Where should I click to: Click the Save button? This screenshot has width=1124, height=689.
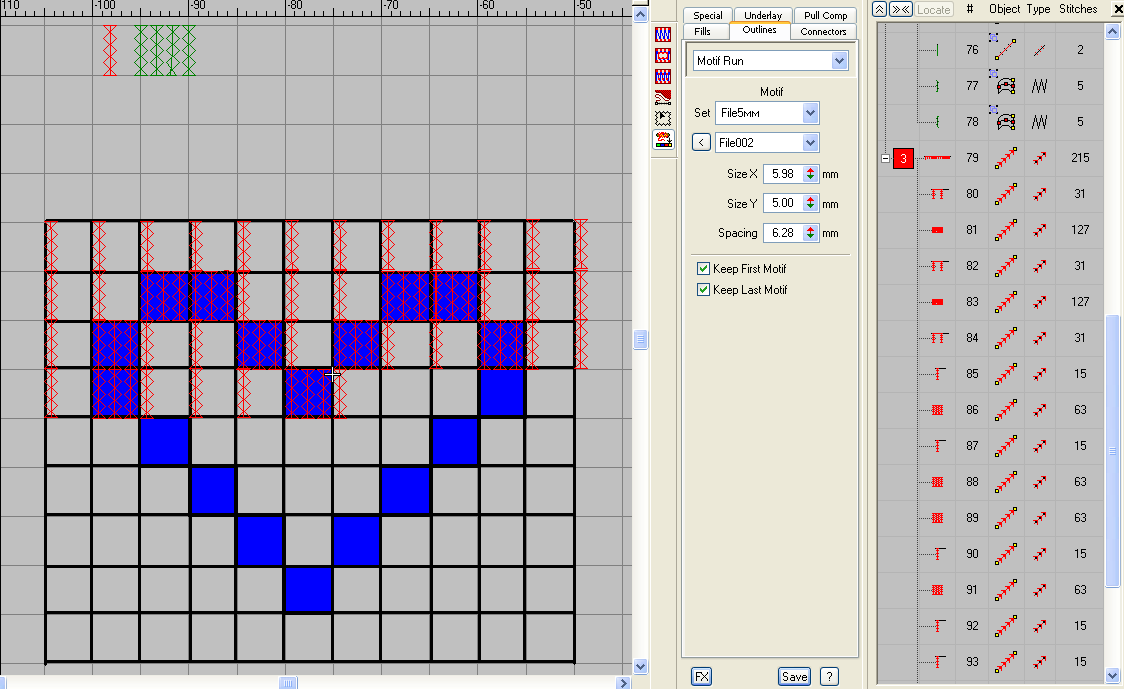tap(794, 676)
